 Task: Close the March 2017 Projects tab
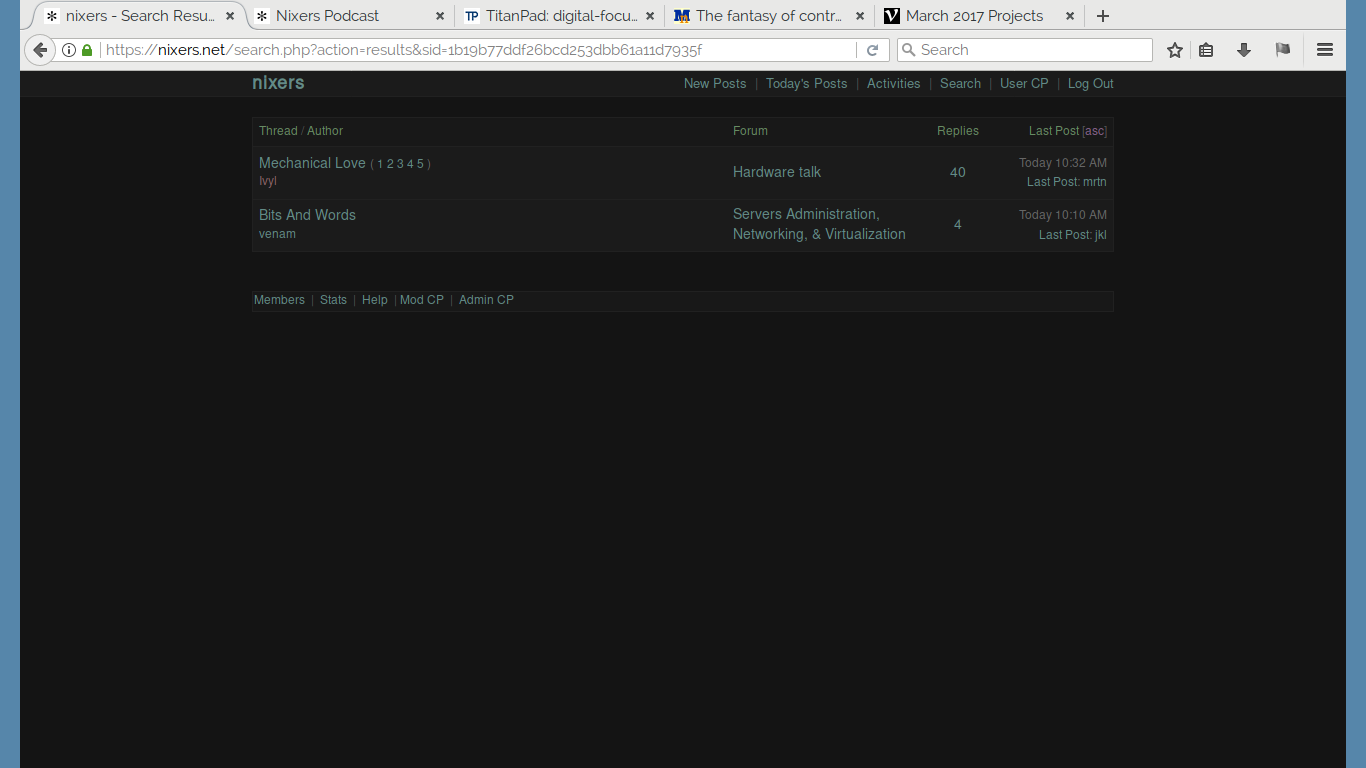1070,16
